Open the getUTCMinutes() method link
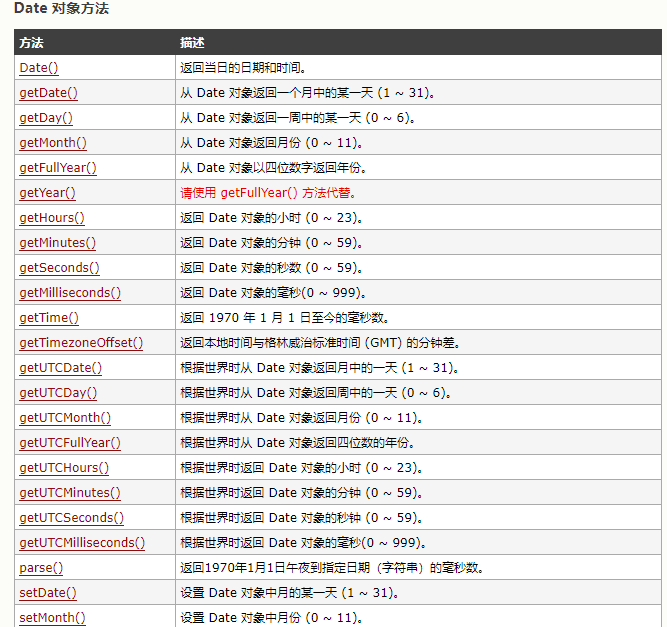The width and height of the screenshot is (667, 627). (70, 493)
